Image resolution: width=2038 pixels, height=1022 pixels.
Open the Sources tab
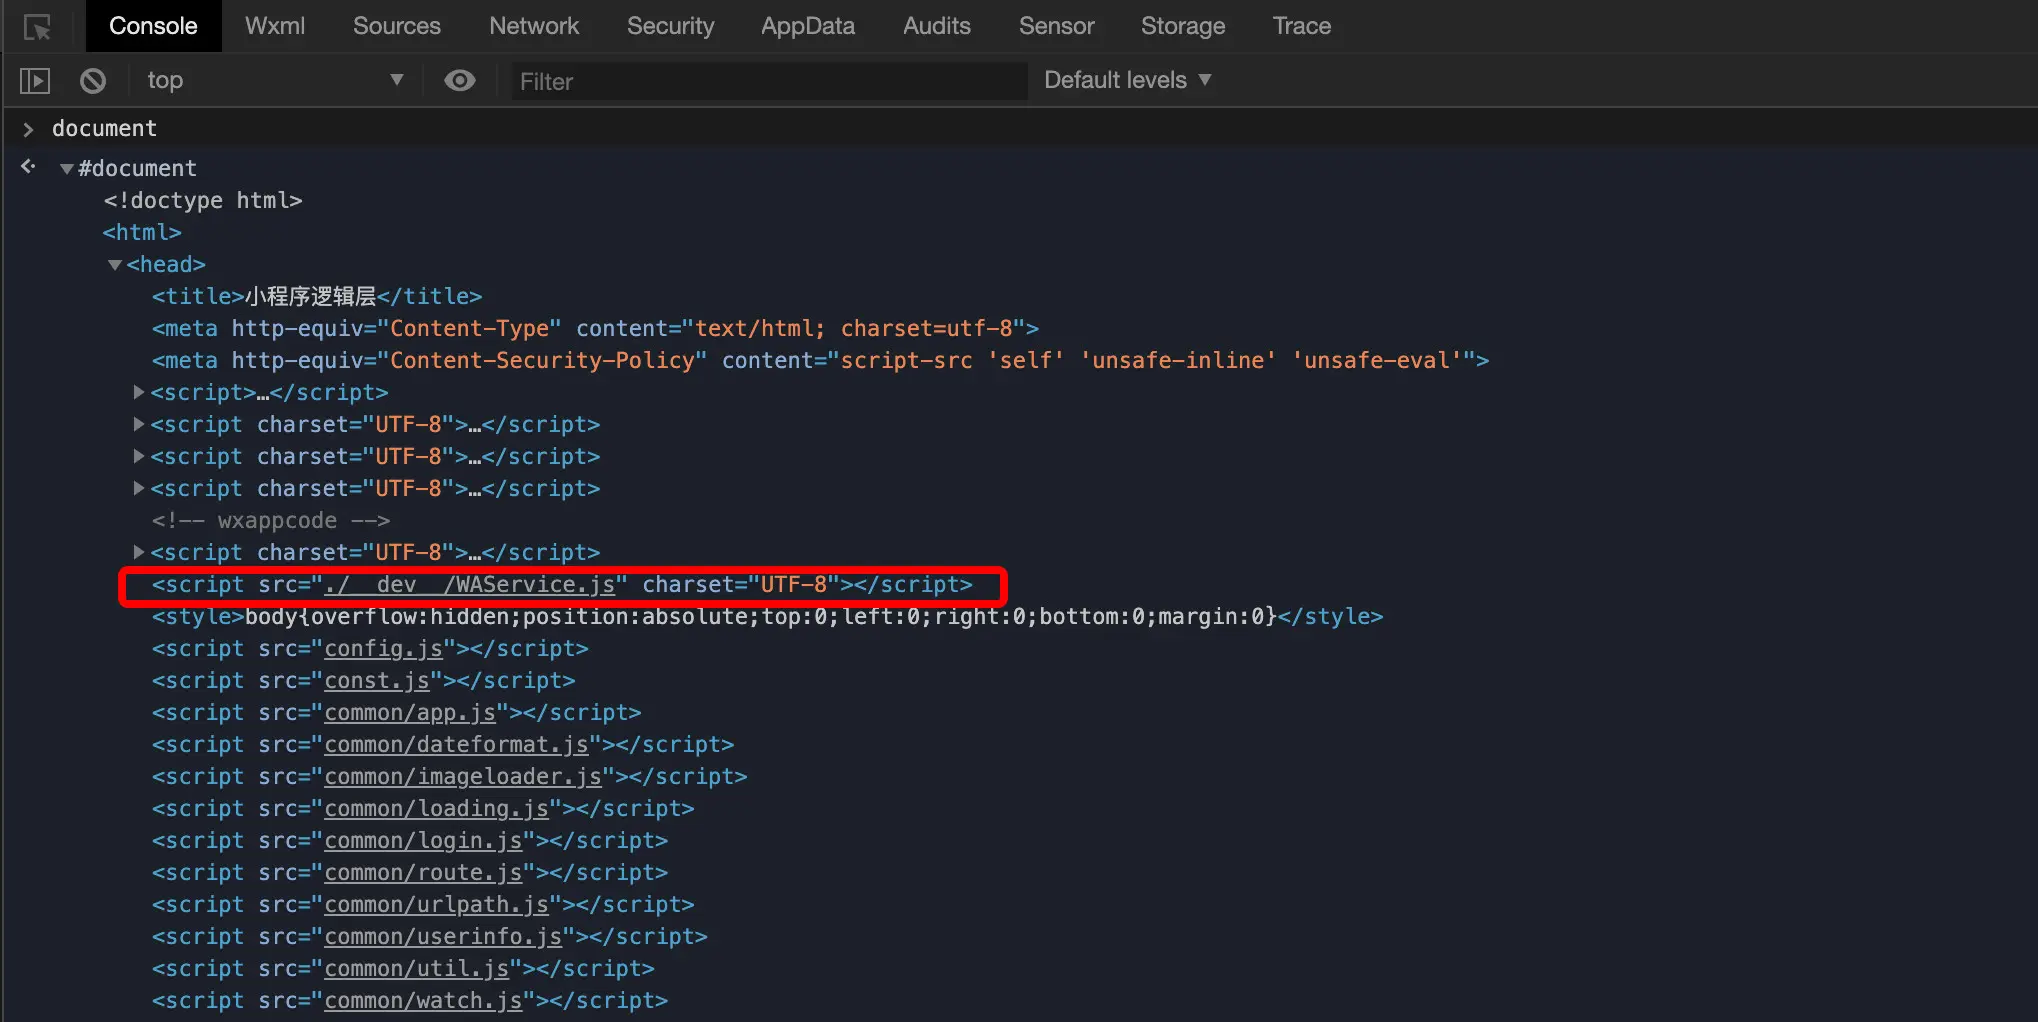pyautogui.click(x=397, y=26)
